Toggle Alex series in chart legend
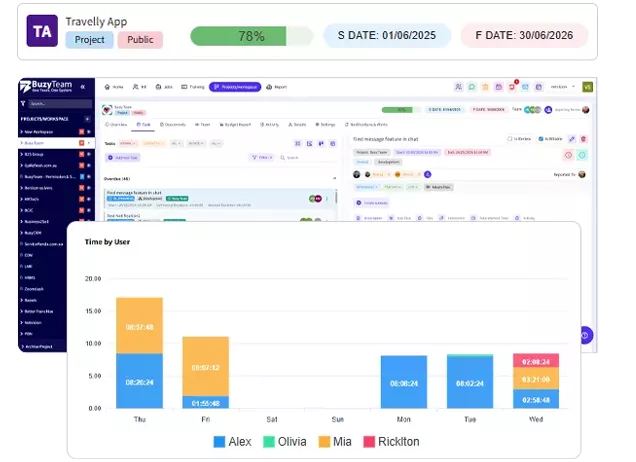This screenshot has height=462, width=636. click(232, 442)
